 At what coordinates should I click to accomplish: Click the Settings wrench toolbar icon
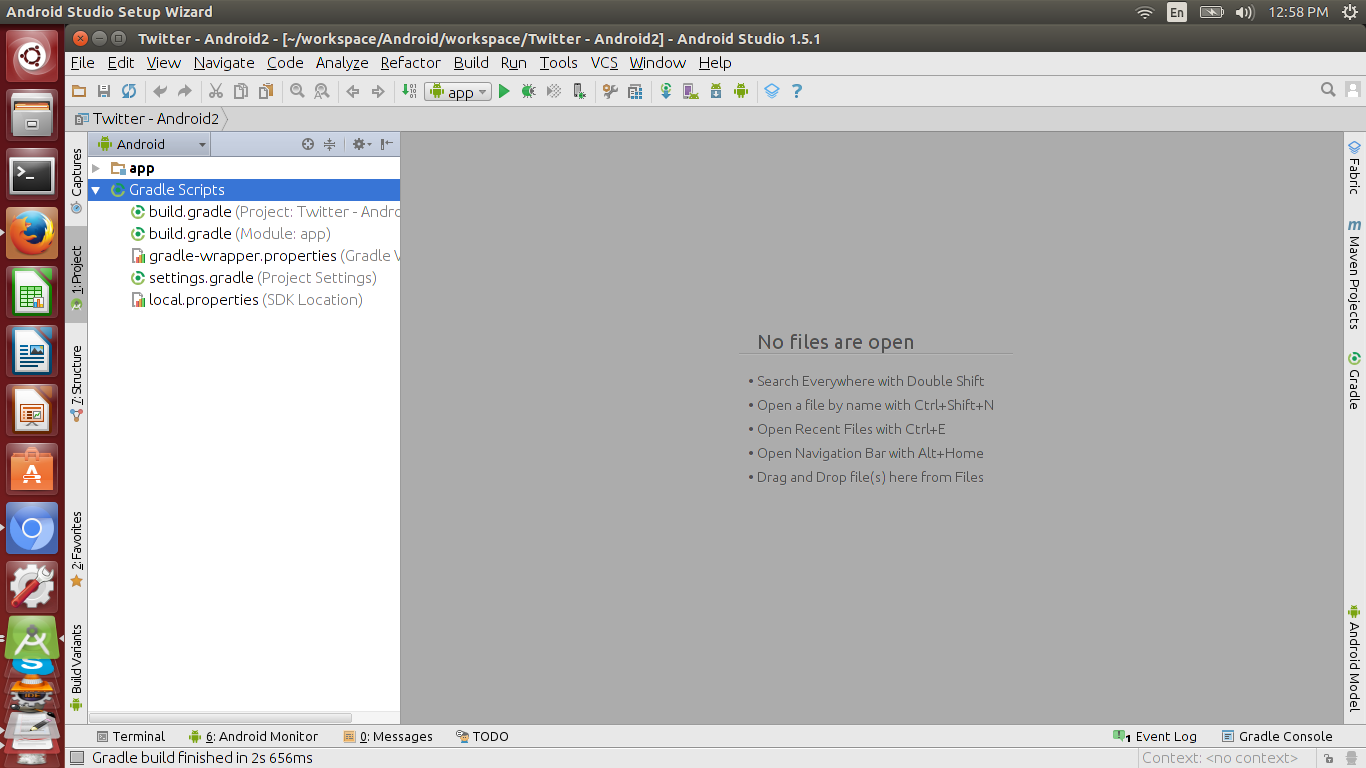(610, 91)
